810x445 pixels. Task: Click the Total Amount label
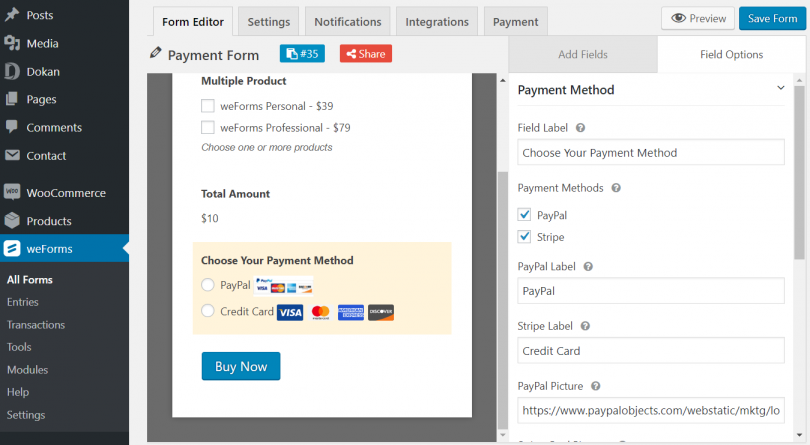point(235,194)
